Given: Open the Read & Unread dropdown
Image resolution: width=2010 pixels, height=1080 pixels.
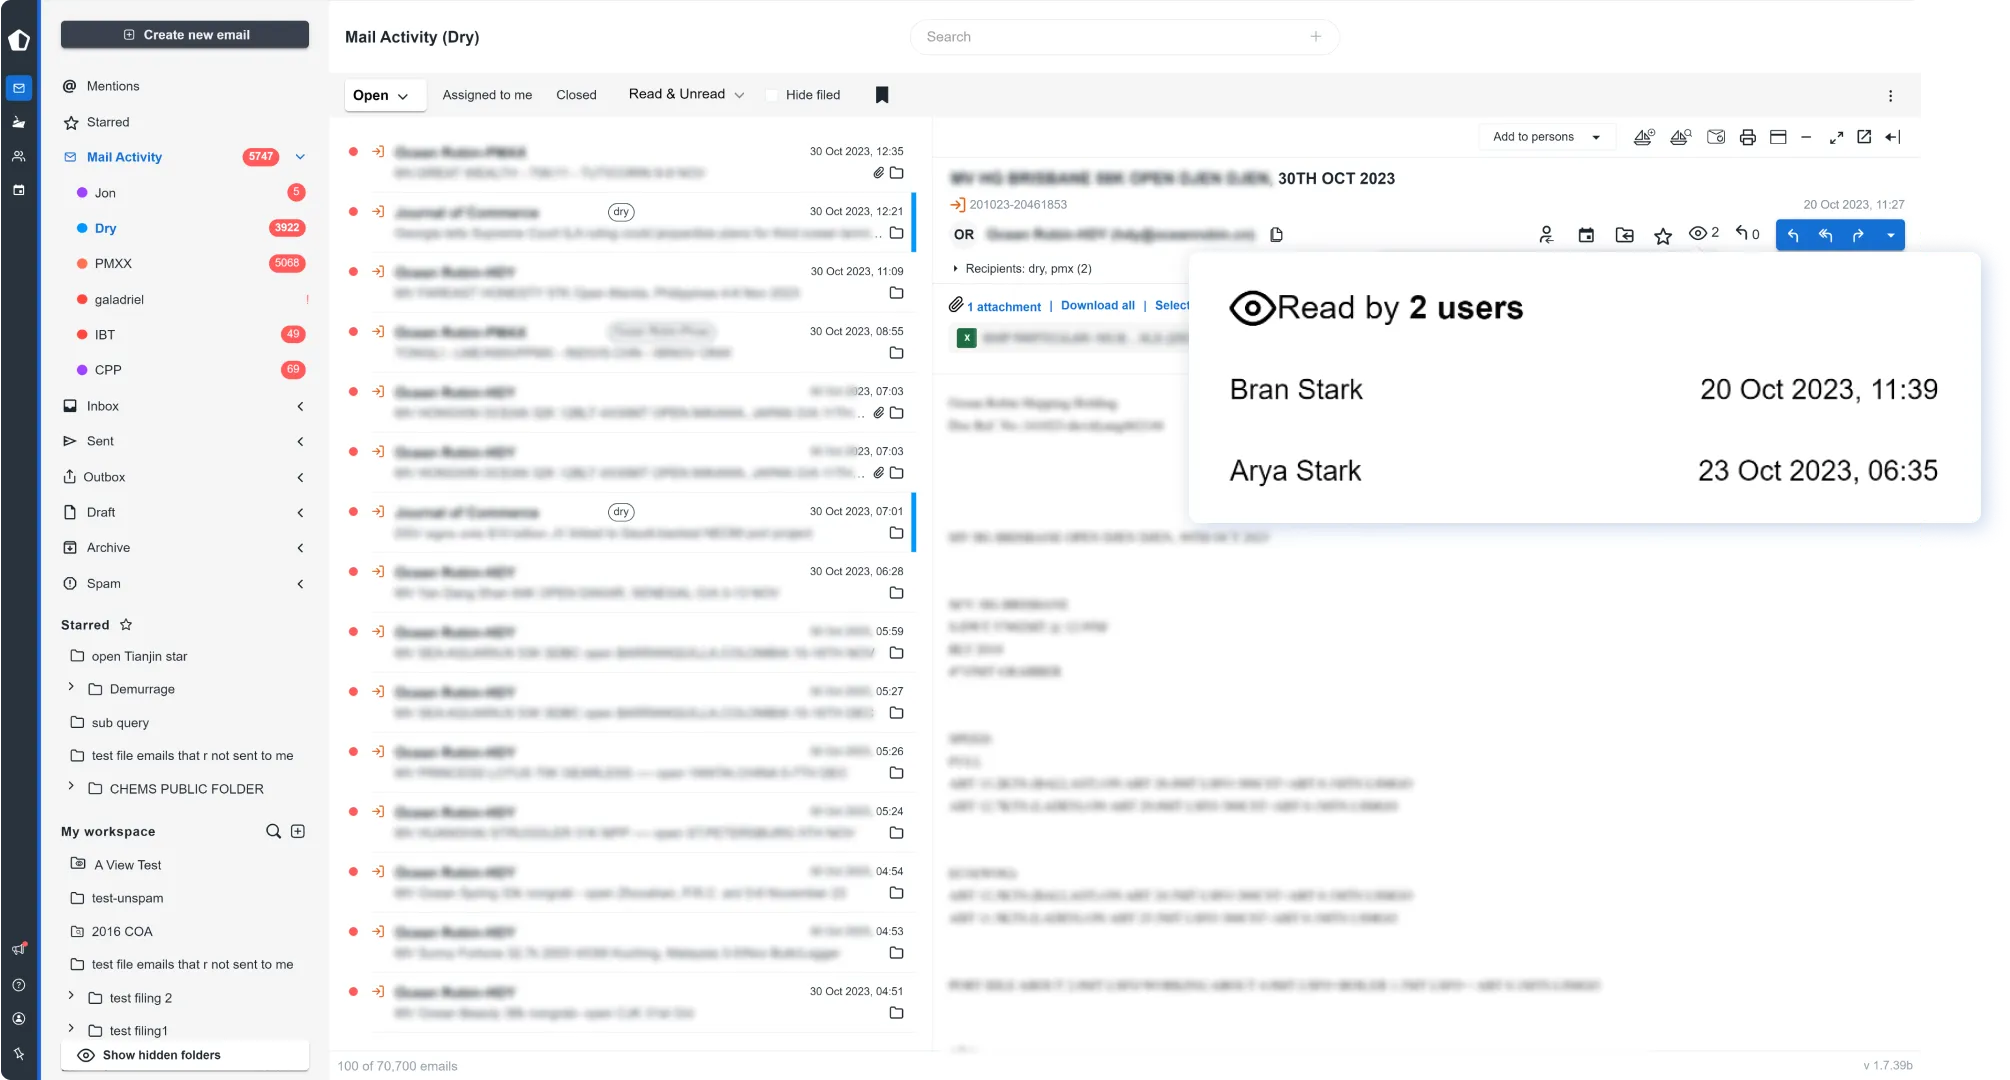Looking at the screenshot, I should coord(686,93).
